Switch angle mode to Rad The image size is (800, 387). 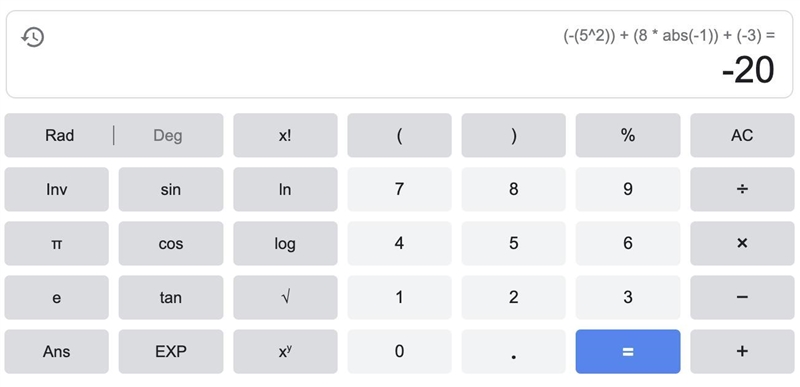point(59,135)
